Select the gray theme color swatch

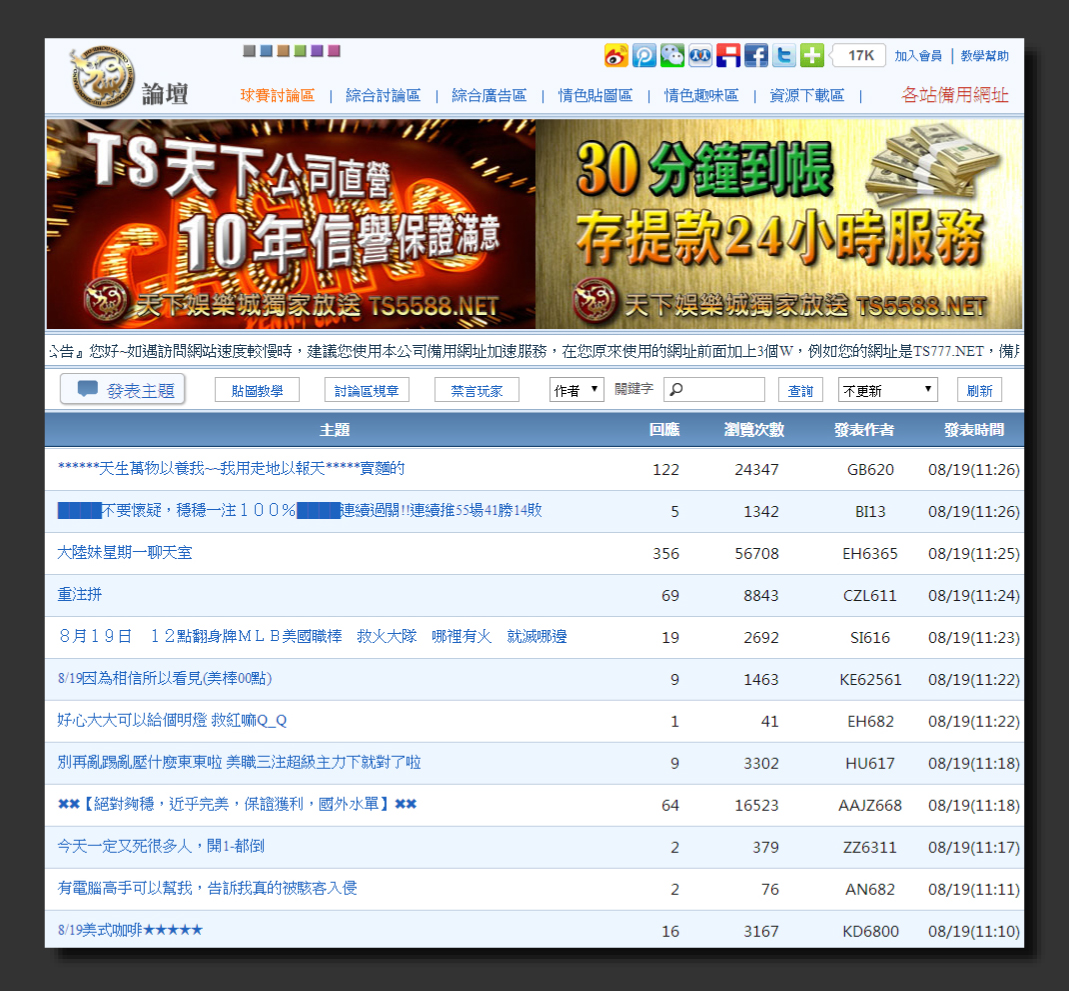coord(249,50)
